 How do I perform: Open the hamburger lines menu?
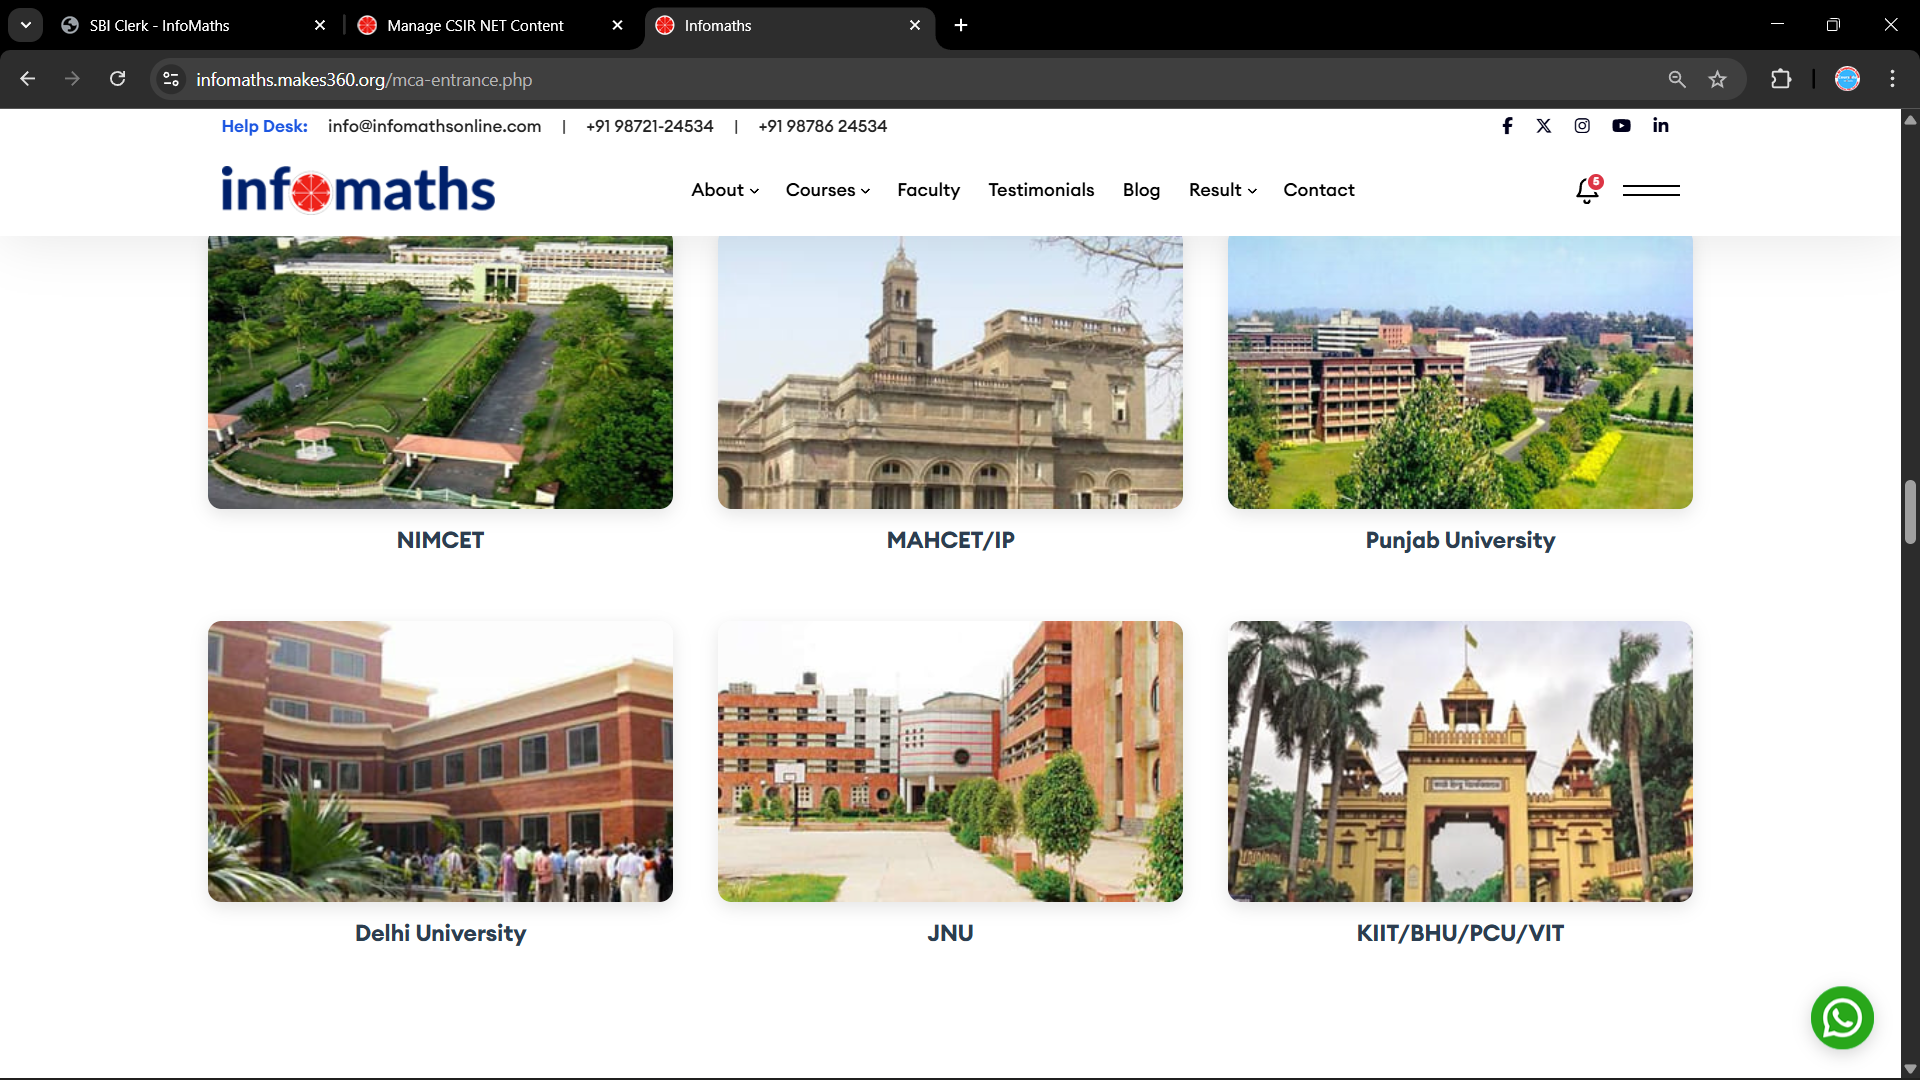[1651, 190]
